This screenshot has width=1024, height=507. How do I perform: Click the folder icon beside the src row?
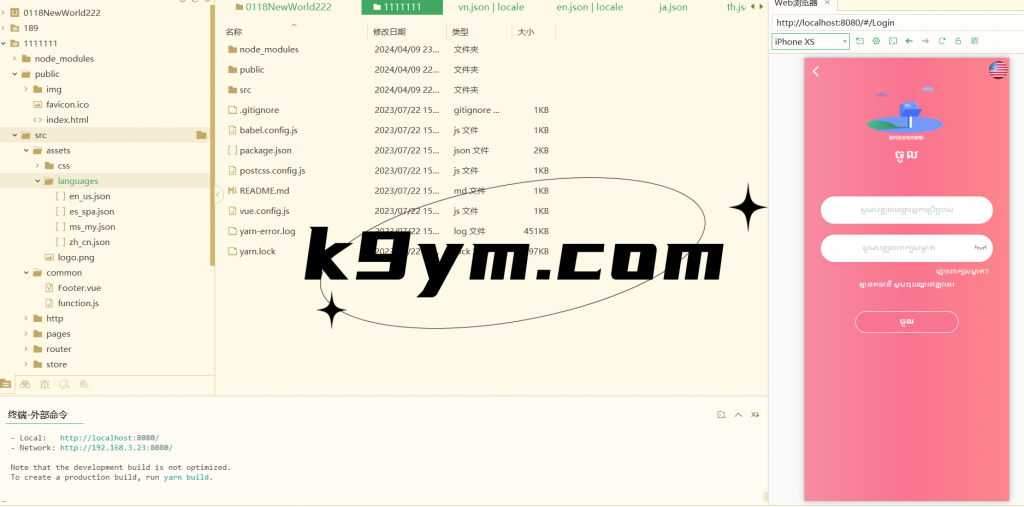click(201, 135)
